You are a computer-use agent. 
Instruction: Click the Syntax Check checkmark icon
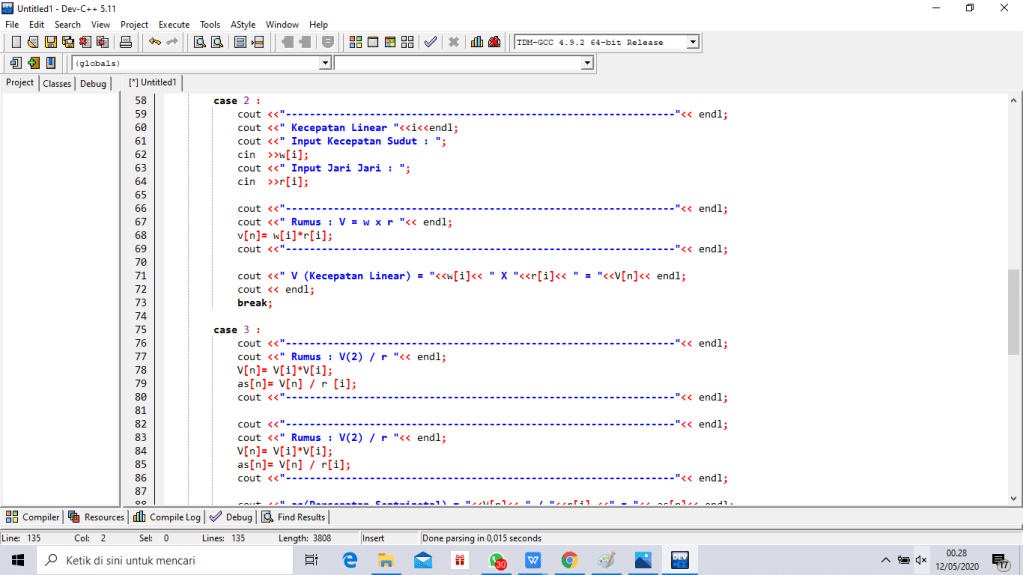point(430,42)
